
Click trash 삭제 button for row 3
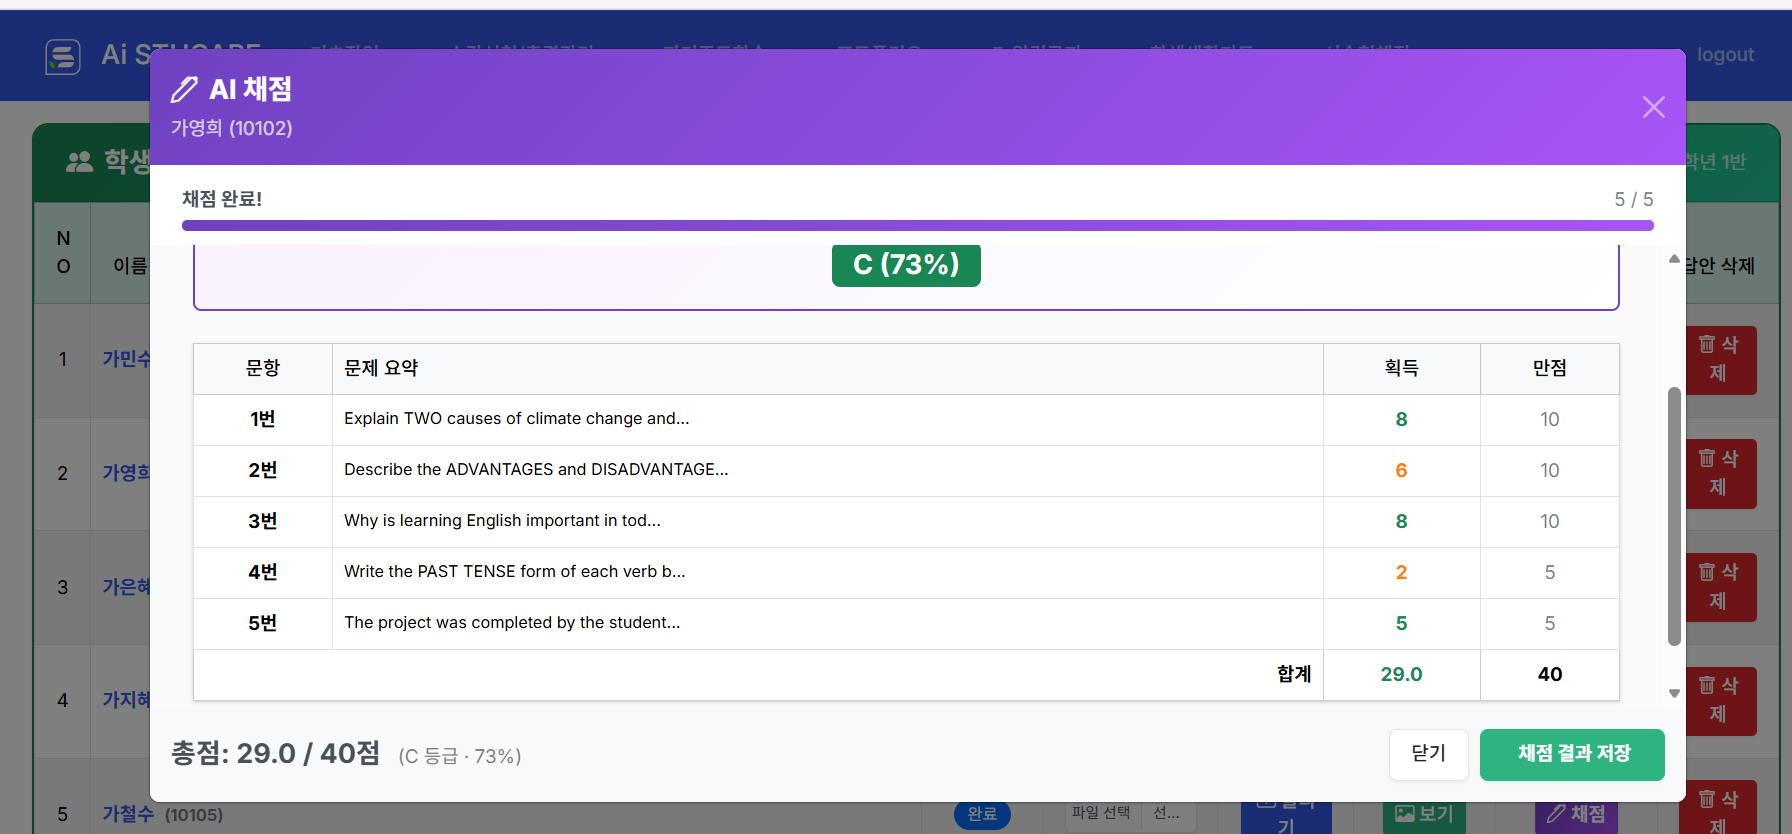pyautogui.click(x=1721, y=587)
